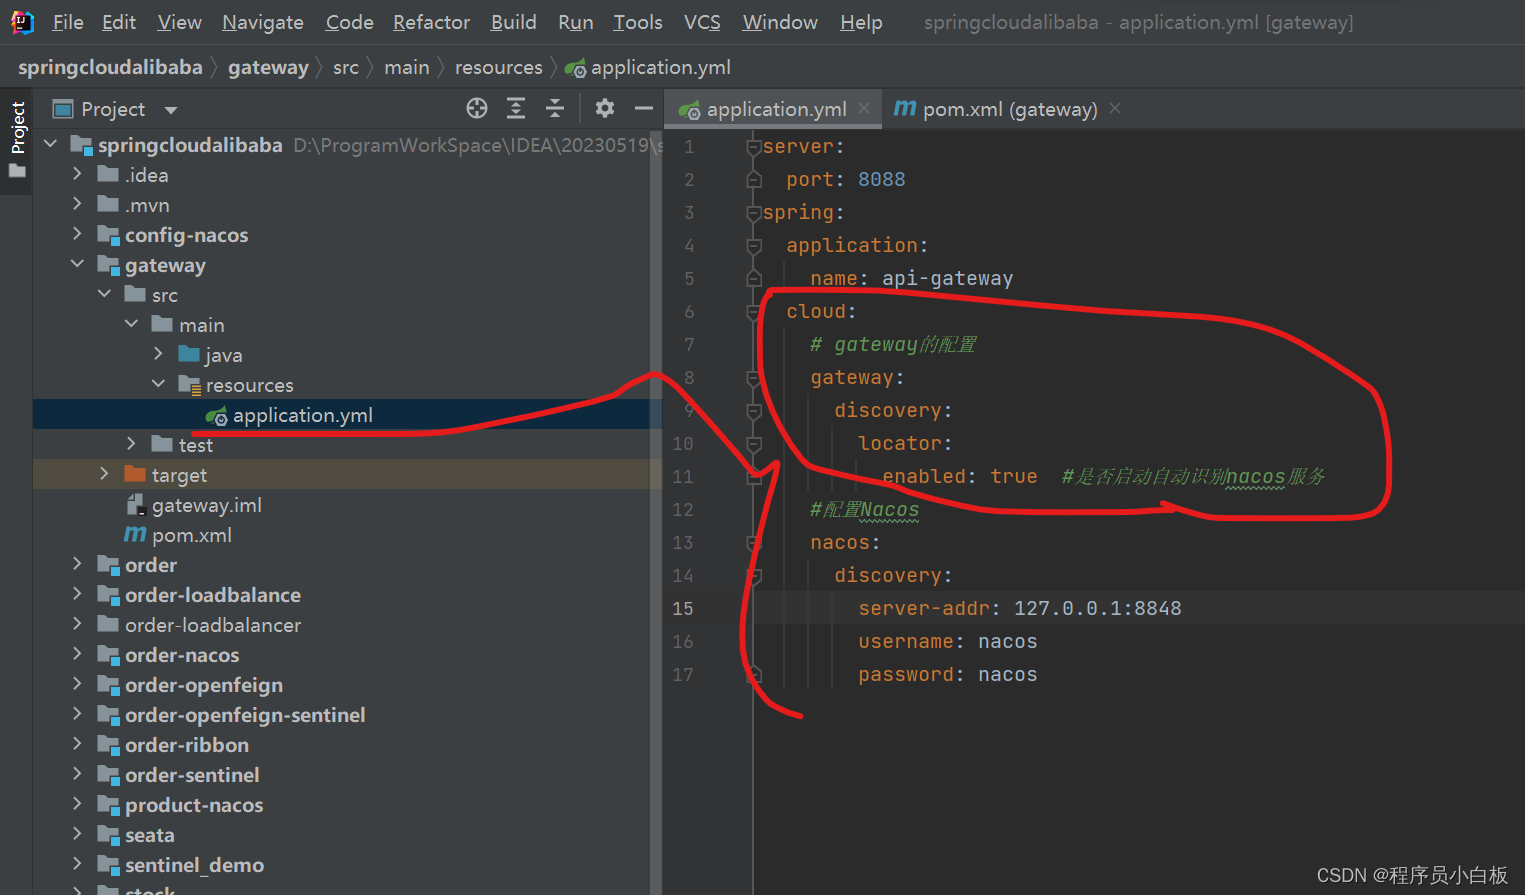Hide the Project panel with minus icon
The width and height of the screenshot is (1525, 895).
643,108
